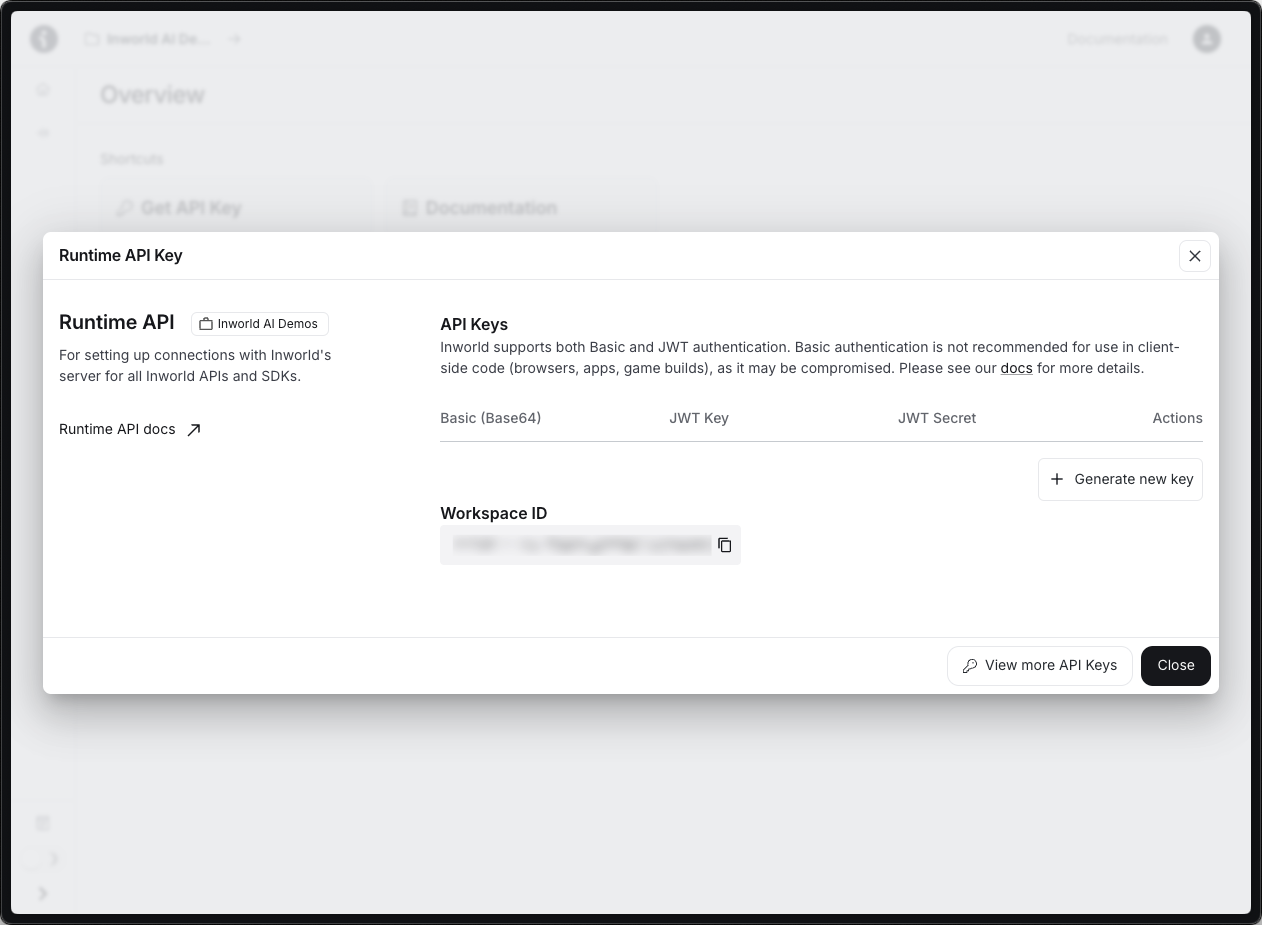Image resolution: width=1262 pixels, height=925 pixels.
Task: Click the arrow icon beside Runtime API docs
Action: pos(194,429)
